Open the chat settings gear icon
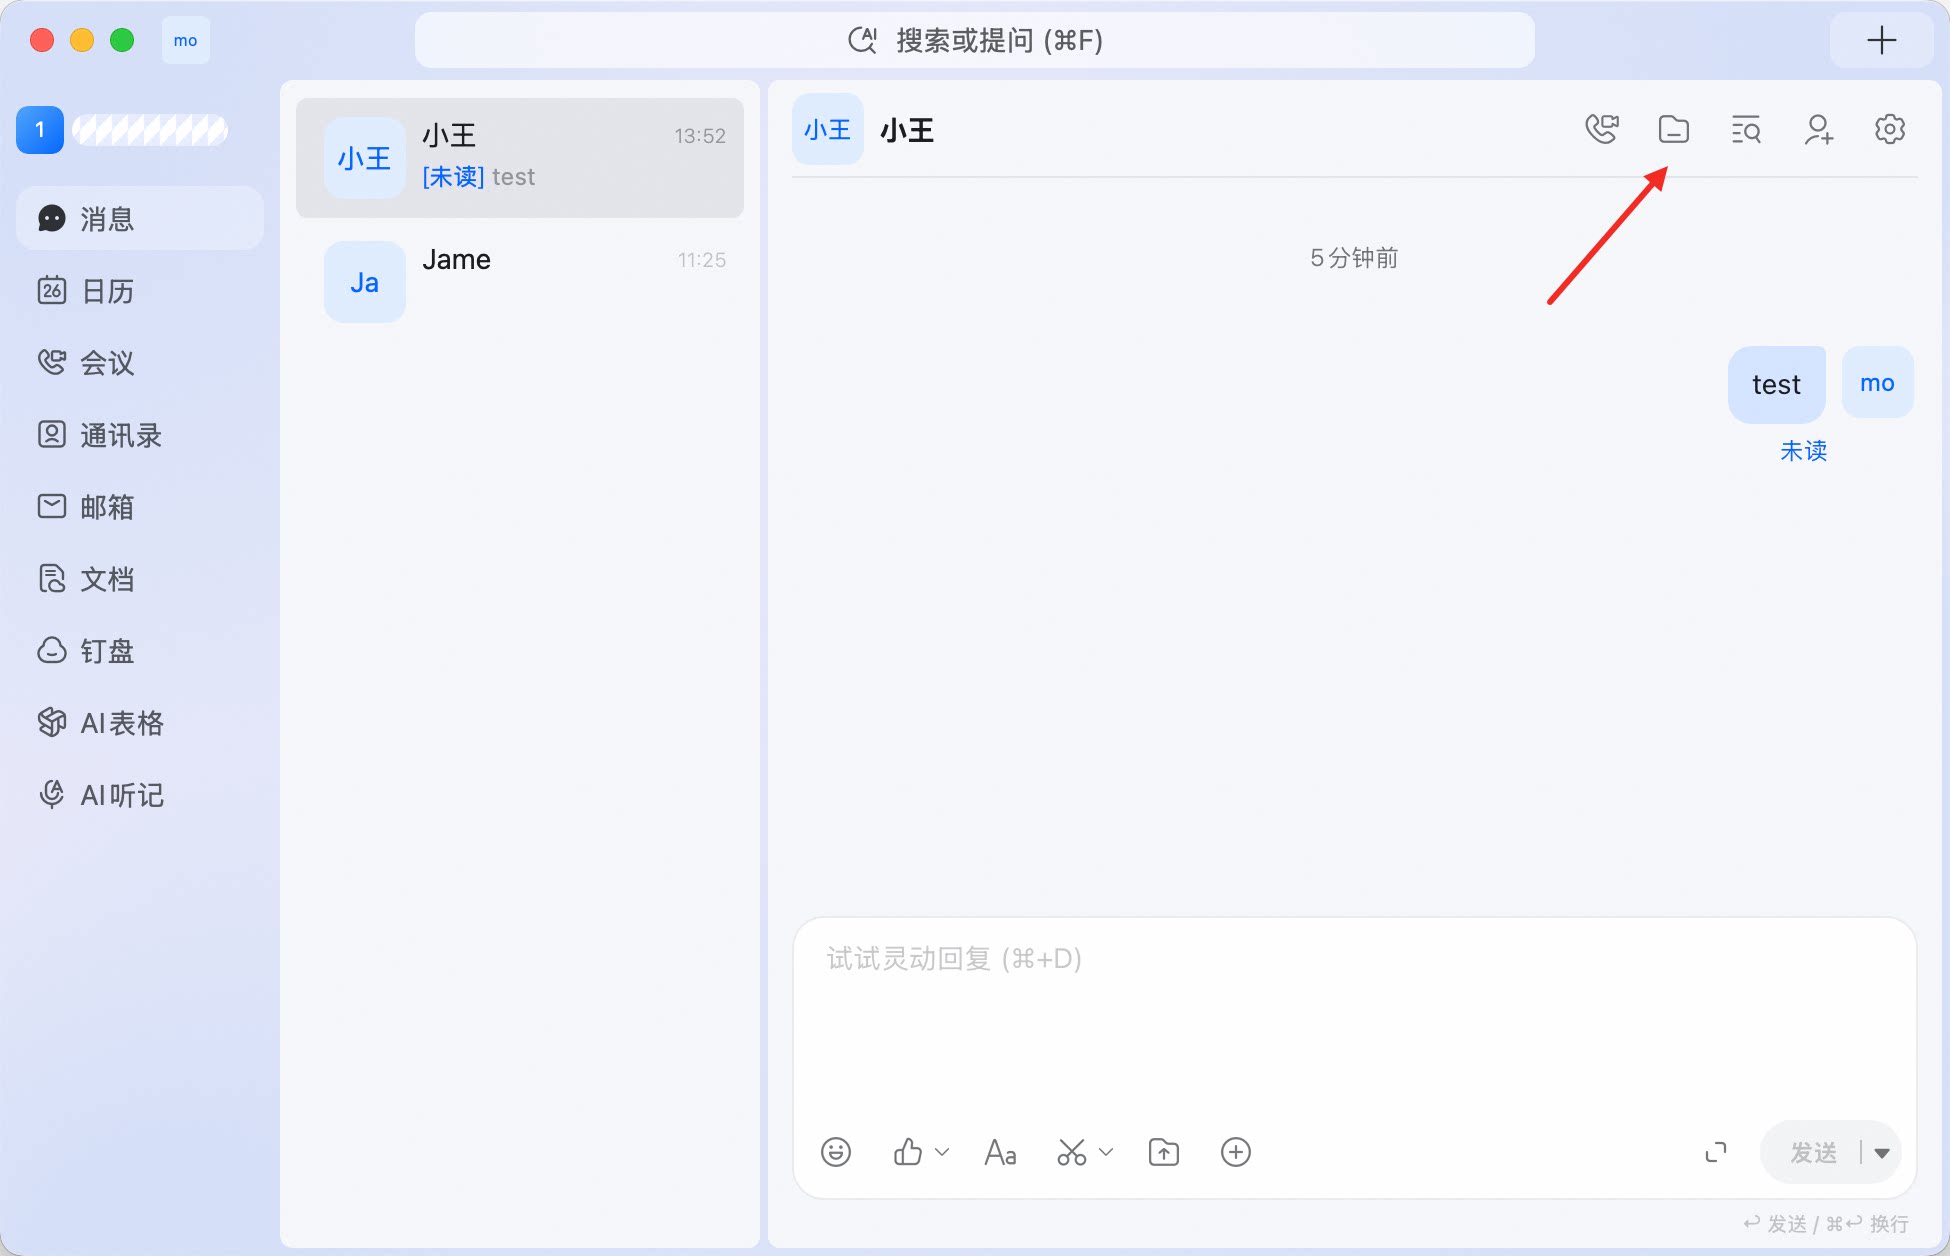The width and height of the screenshot is (1950, 1256). click(x=1890, y=130)
